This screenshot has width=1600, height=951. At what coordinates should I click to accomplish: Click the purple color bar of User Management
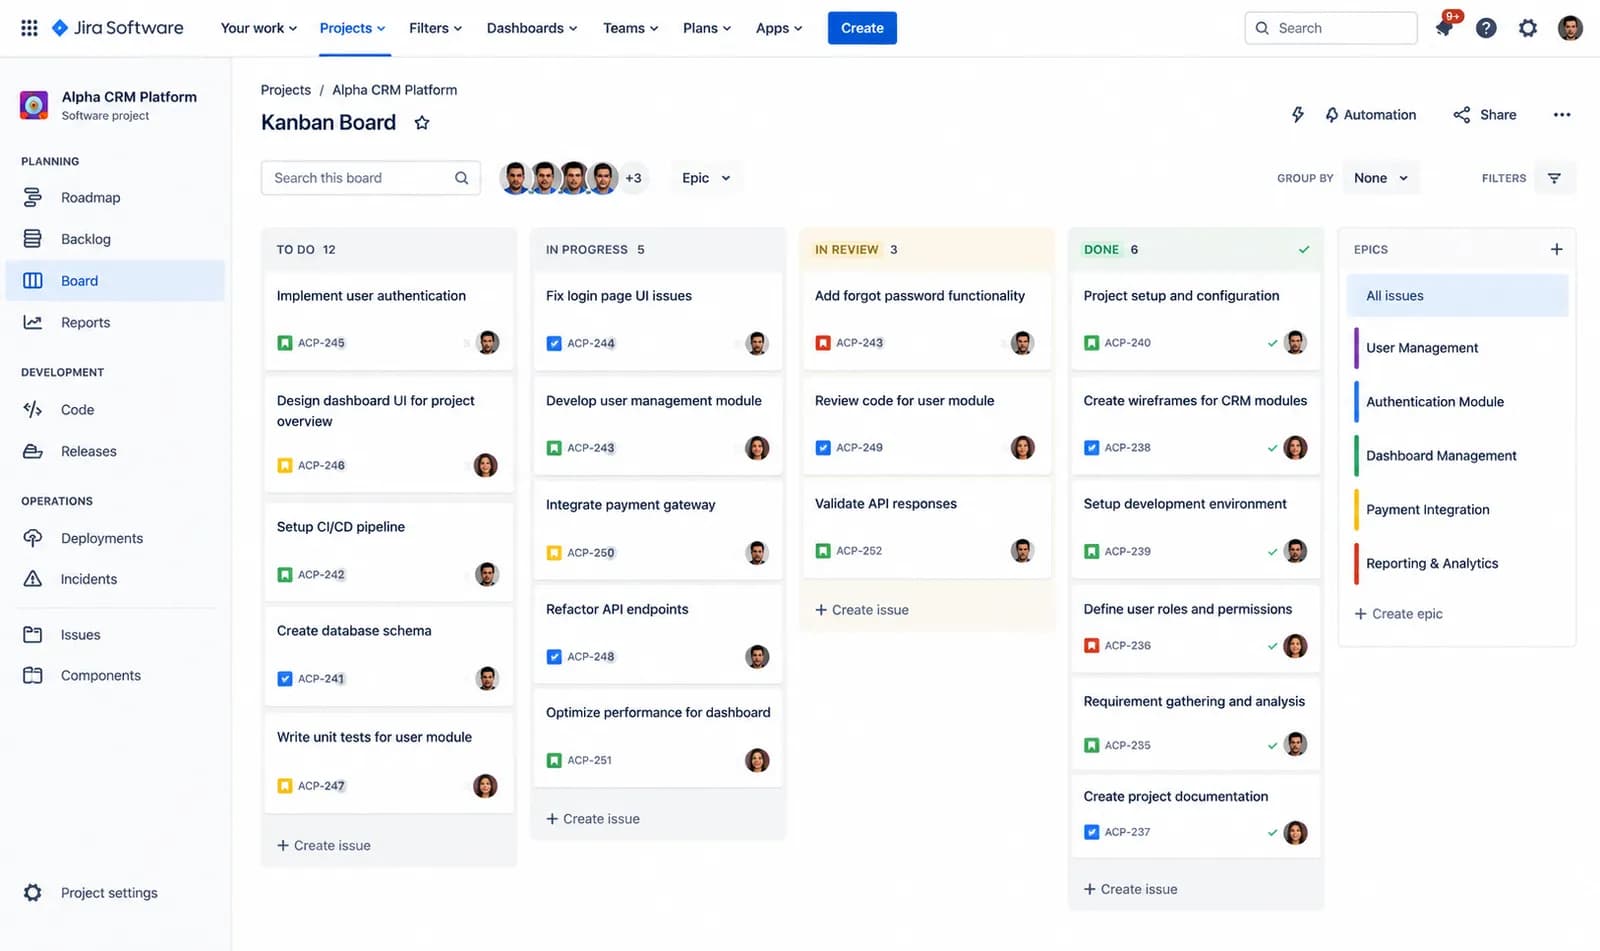click(x=1356, y=348)
